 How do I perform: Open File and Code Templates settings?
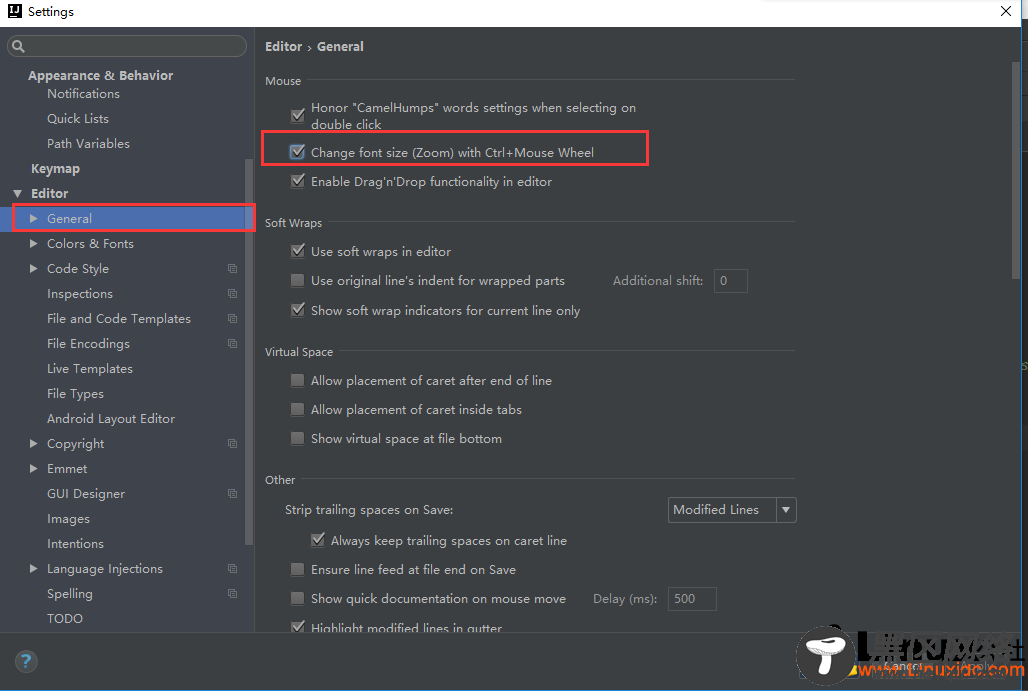[x=119, y=318]
